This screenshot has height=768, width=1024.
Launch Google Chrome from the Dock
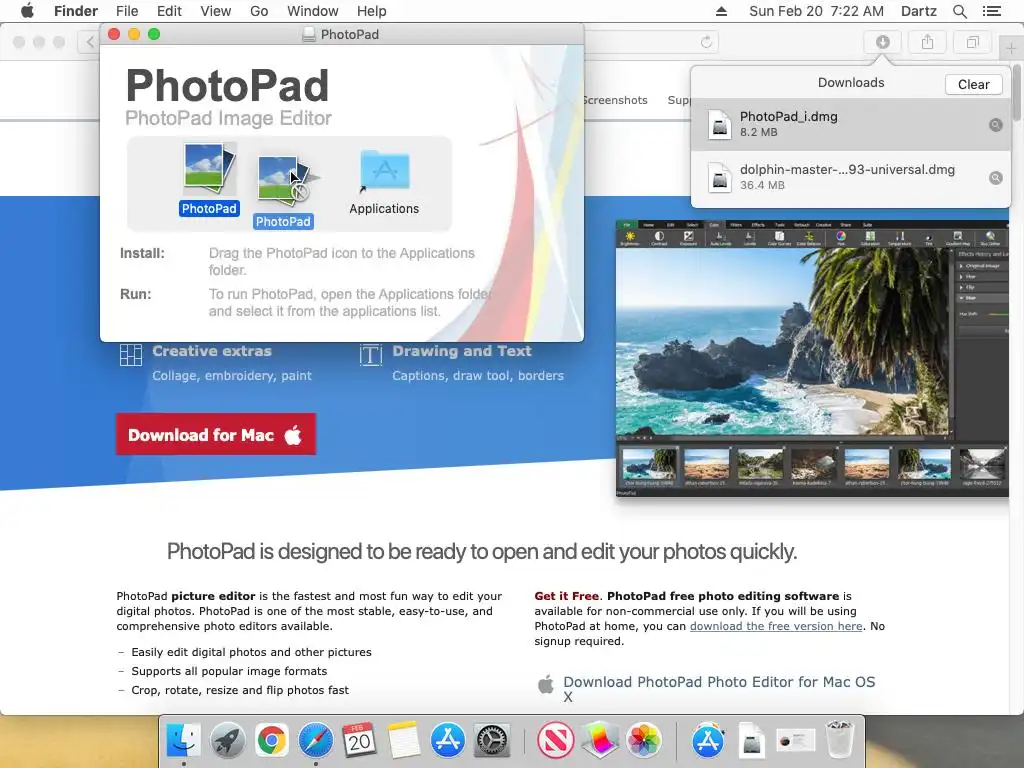pos(272,740)
